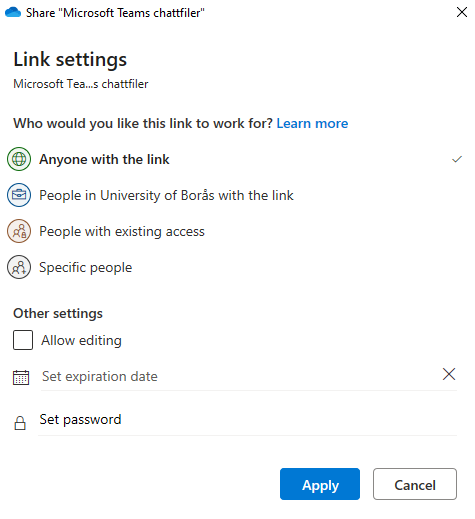Select People in University of Borås option

[235, 195]
